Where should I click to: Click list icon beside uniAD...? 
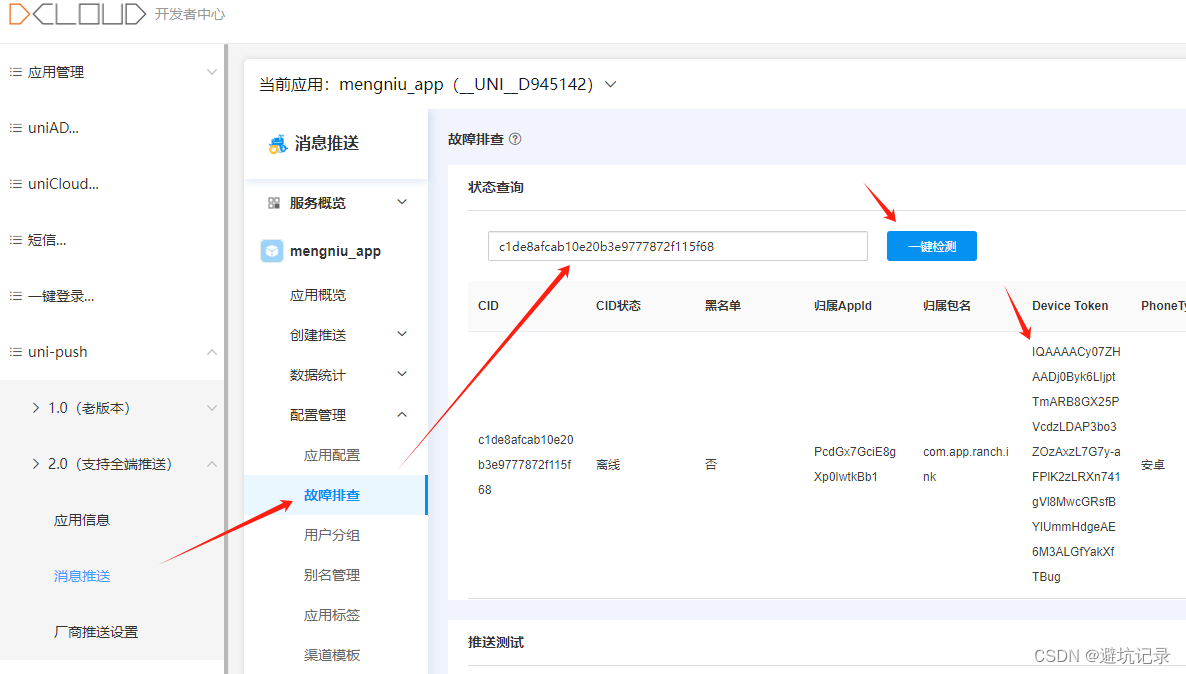coord(15,128)
